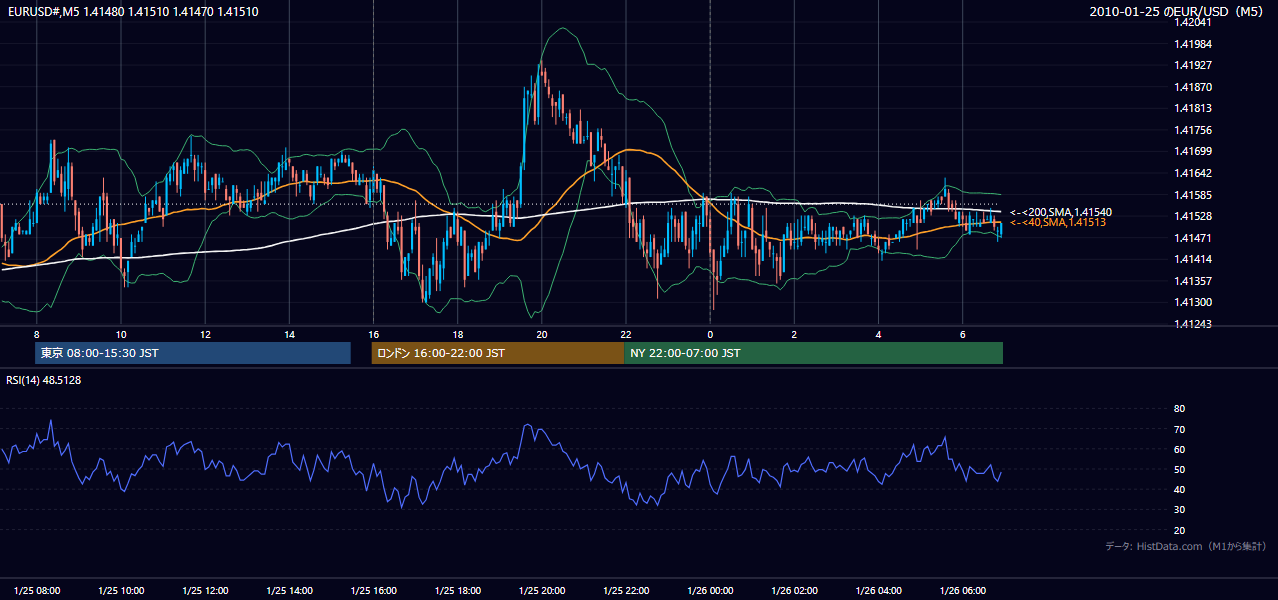Screen dimensions: 1278x600
Task: Click the RSI(14) 48.5128 indicator label
Action: [44, 380]
